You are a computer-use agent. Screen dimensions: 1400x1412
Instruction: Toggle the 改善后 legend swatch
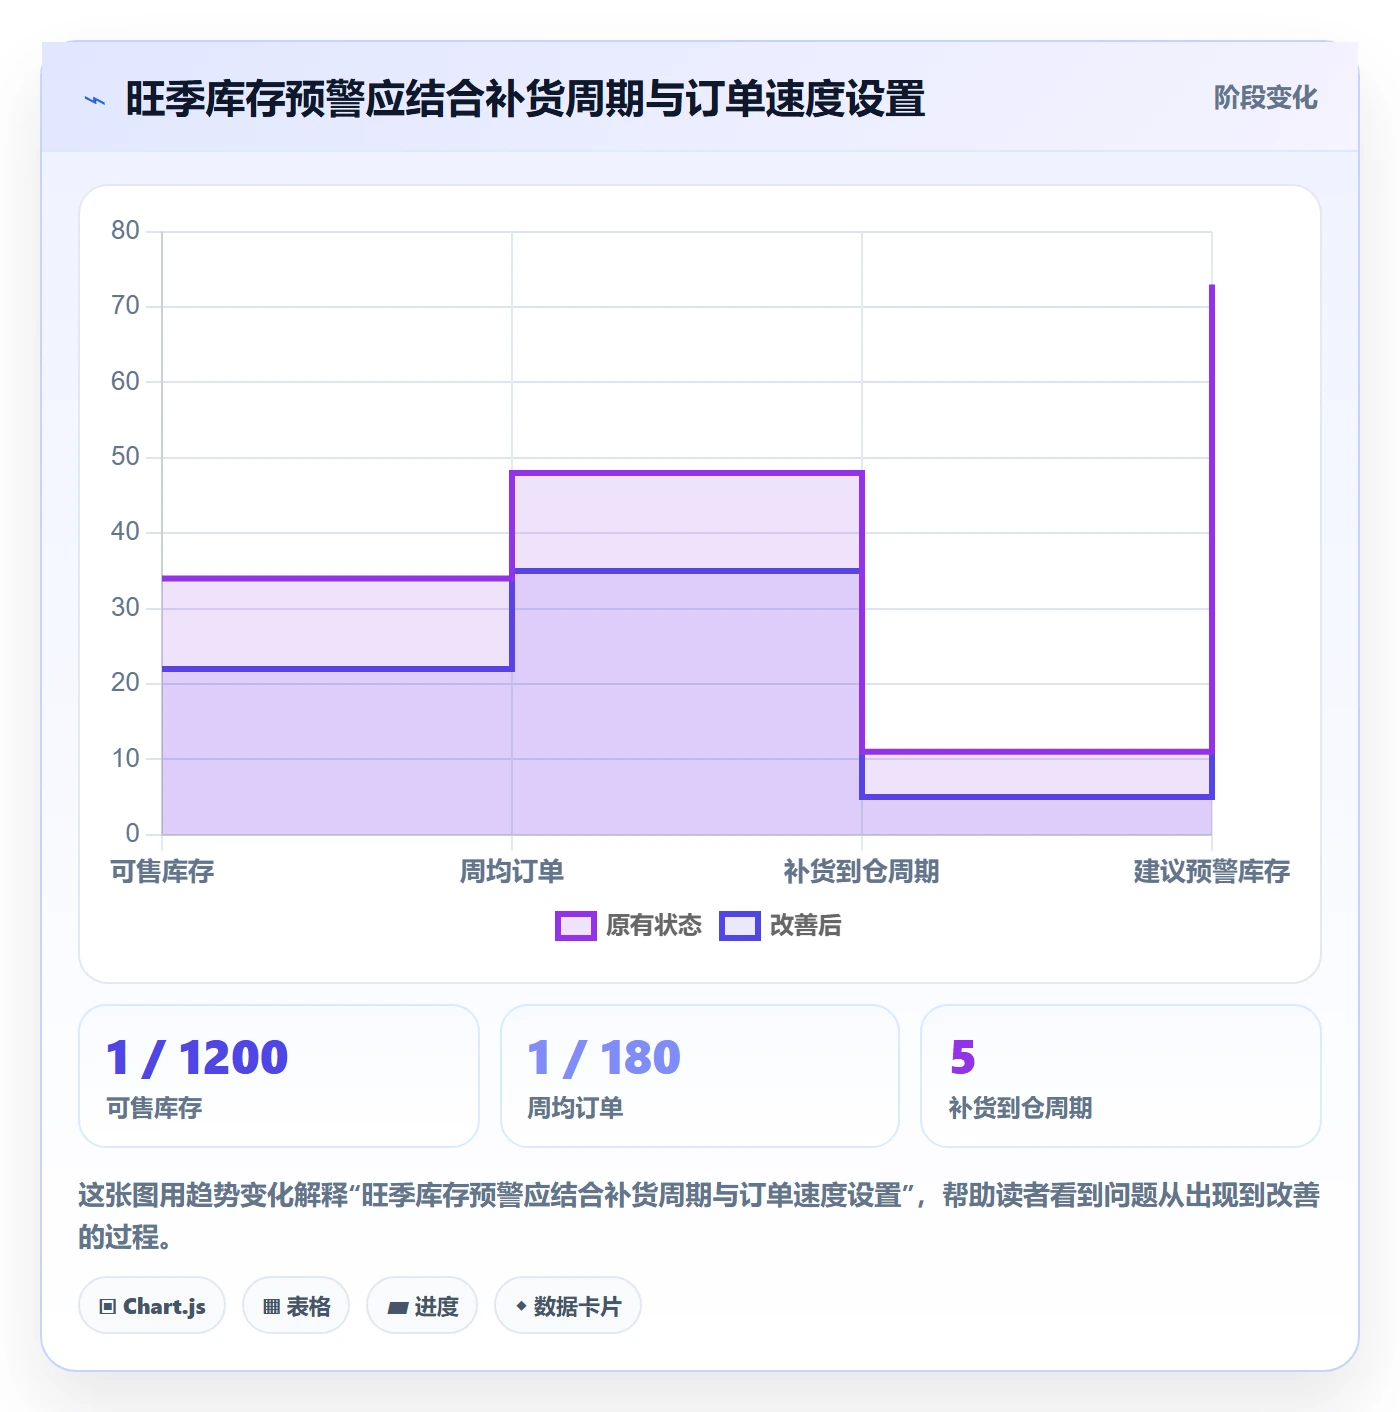(739, 926)
